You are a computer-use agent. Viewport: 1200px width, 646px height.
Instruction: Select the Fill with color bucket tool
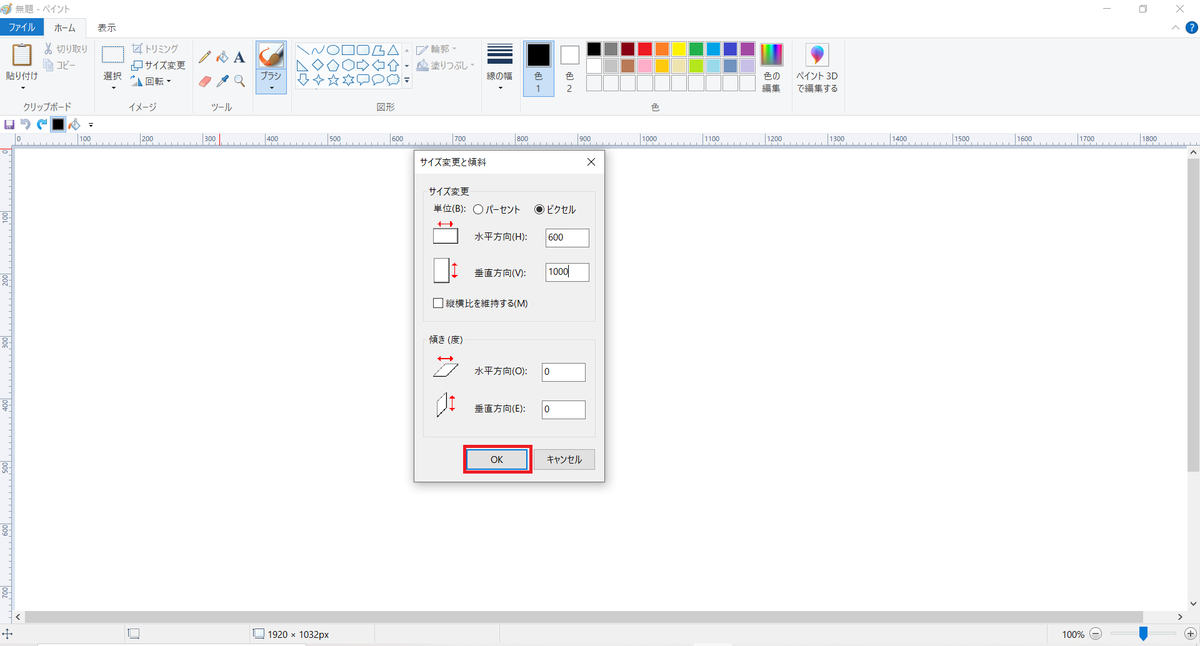coord(223,57)
